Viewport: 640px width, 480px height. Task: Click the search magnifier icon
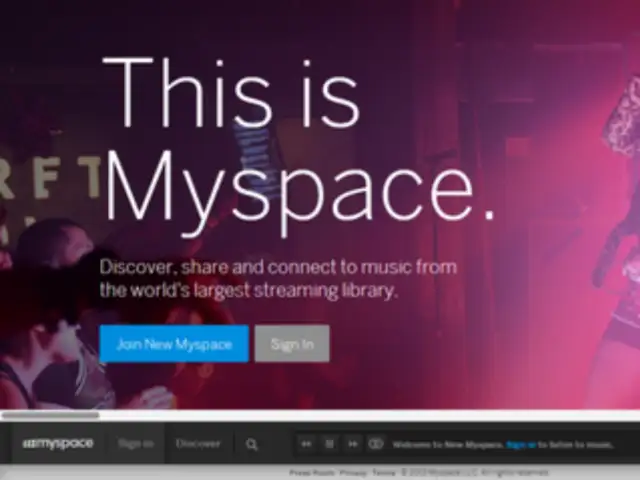pos(251,444)
